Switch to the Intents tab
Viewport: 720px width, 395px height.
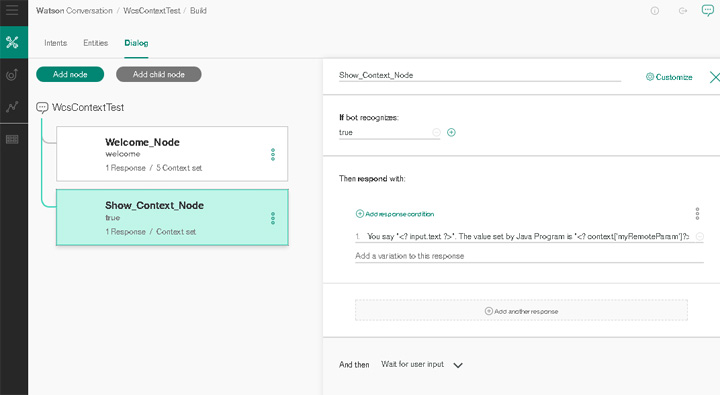coord(56,43)
